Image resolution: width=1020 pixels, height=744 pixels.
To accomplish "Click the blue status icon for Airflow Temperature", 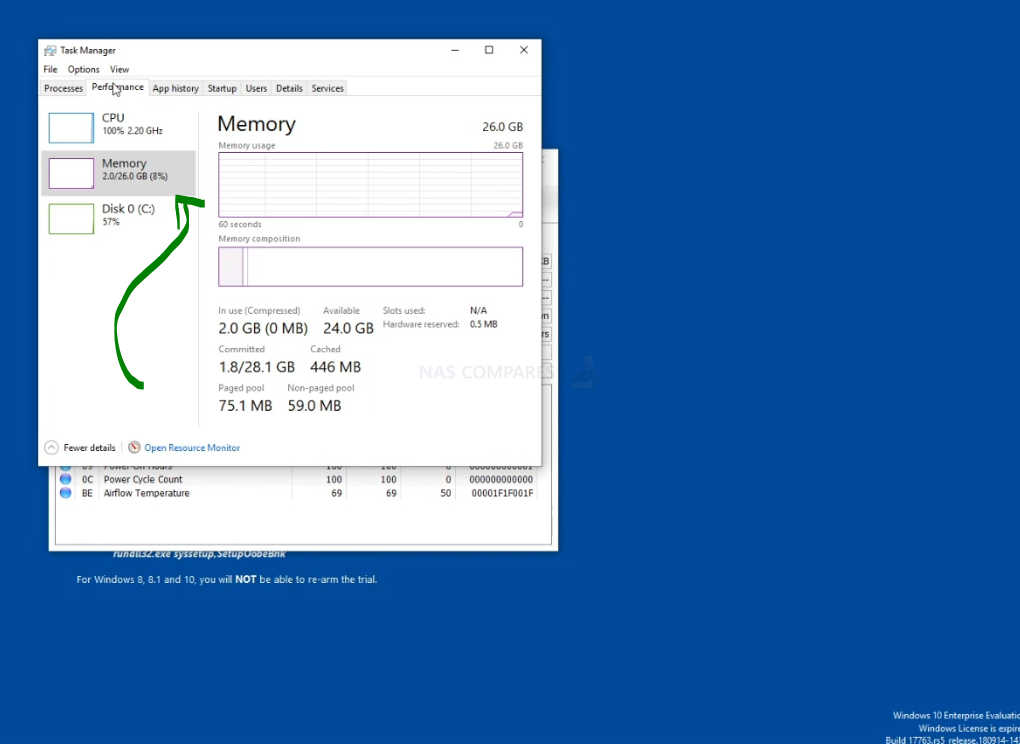I will (65, 493).
